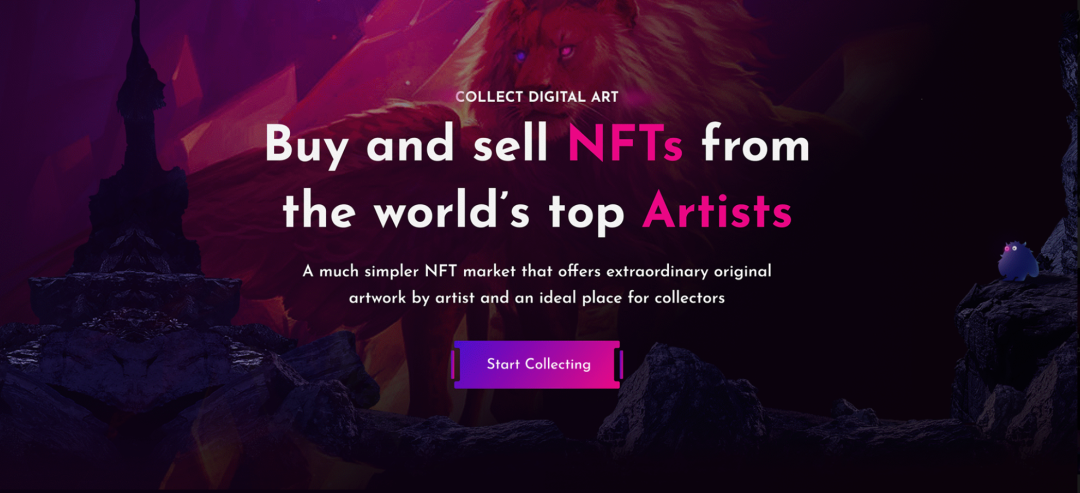Click the red crystal shard beside the tower
Image resolution: width=1080 pixels, height=493 pixels.
(187, 77)
